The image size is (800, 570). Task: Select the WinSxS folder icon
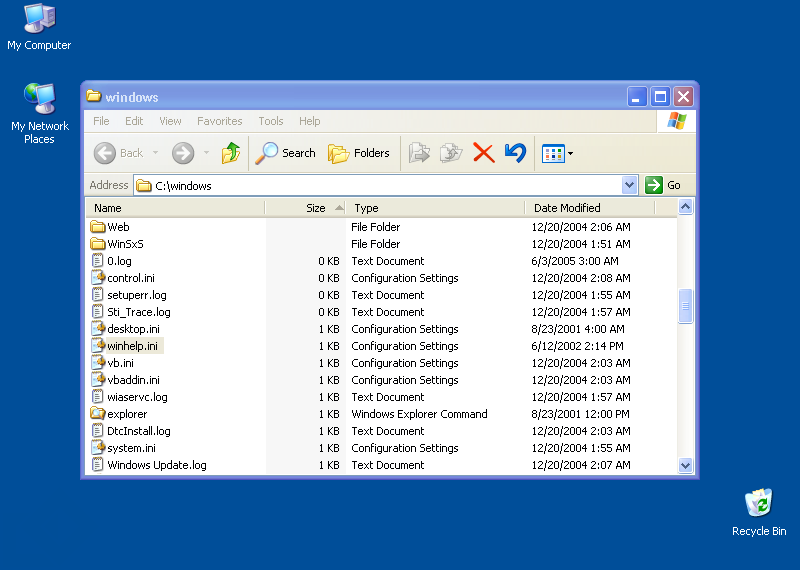pyautogui.click(x=97, y=243)
